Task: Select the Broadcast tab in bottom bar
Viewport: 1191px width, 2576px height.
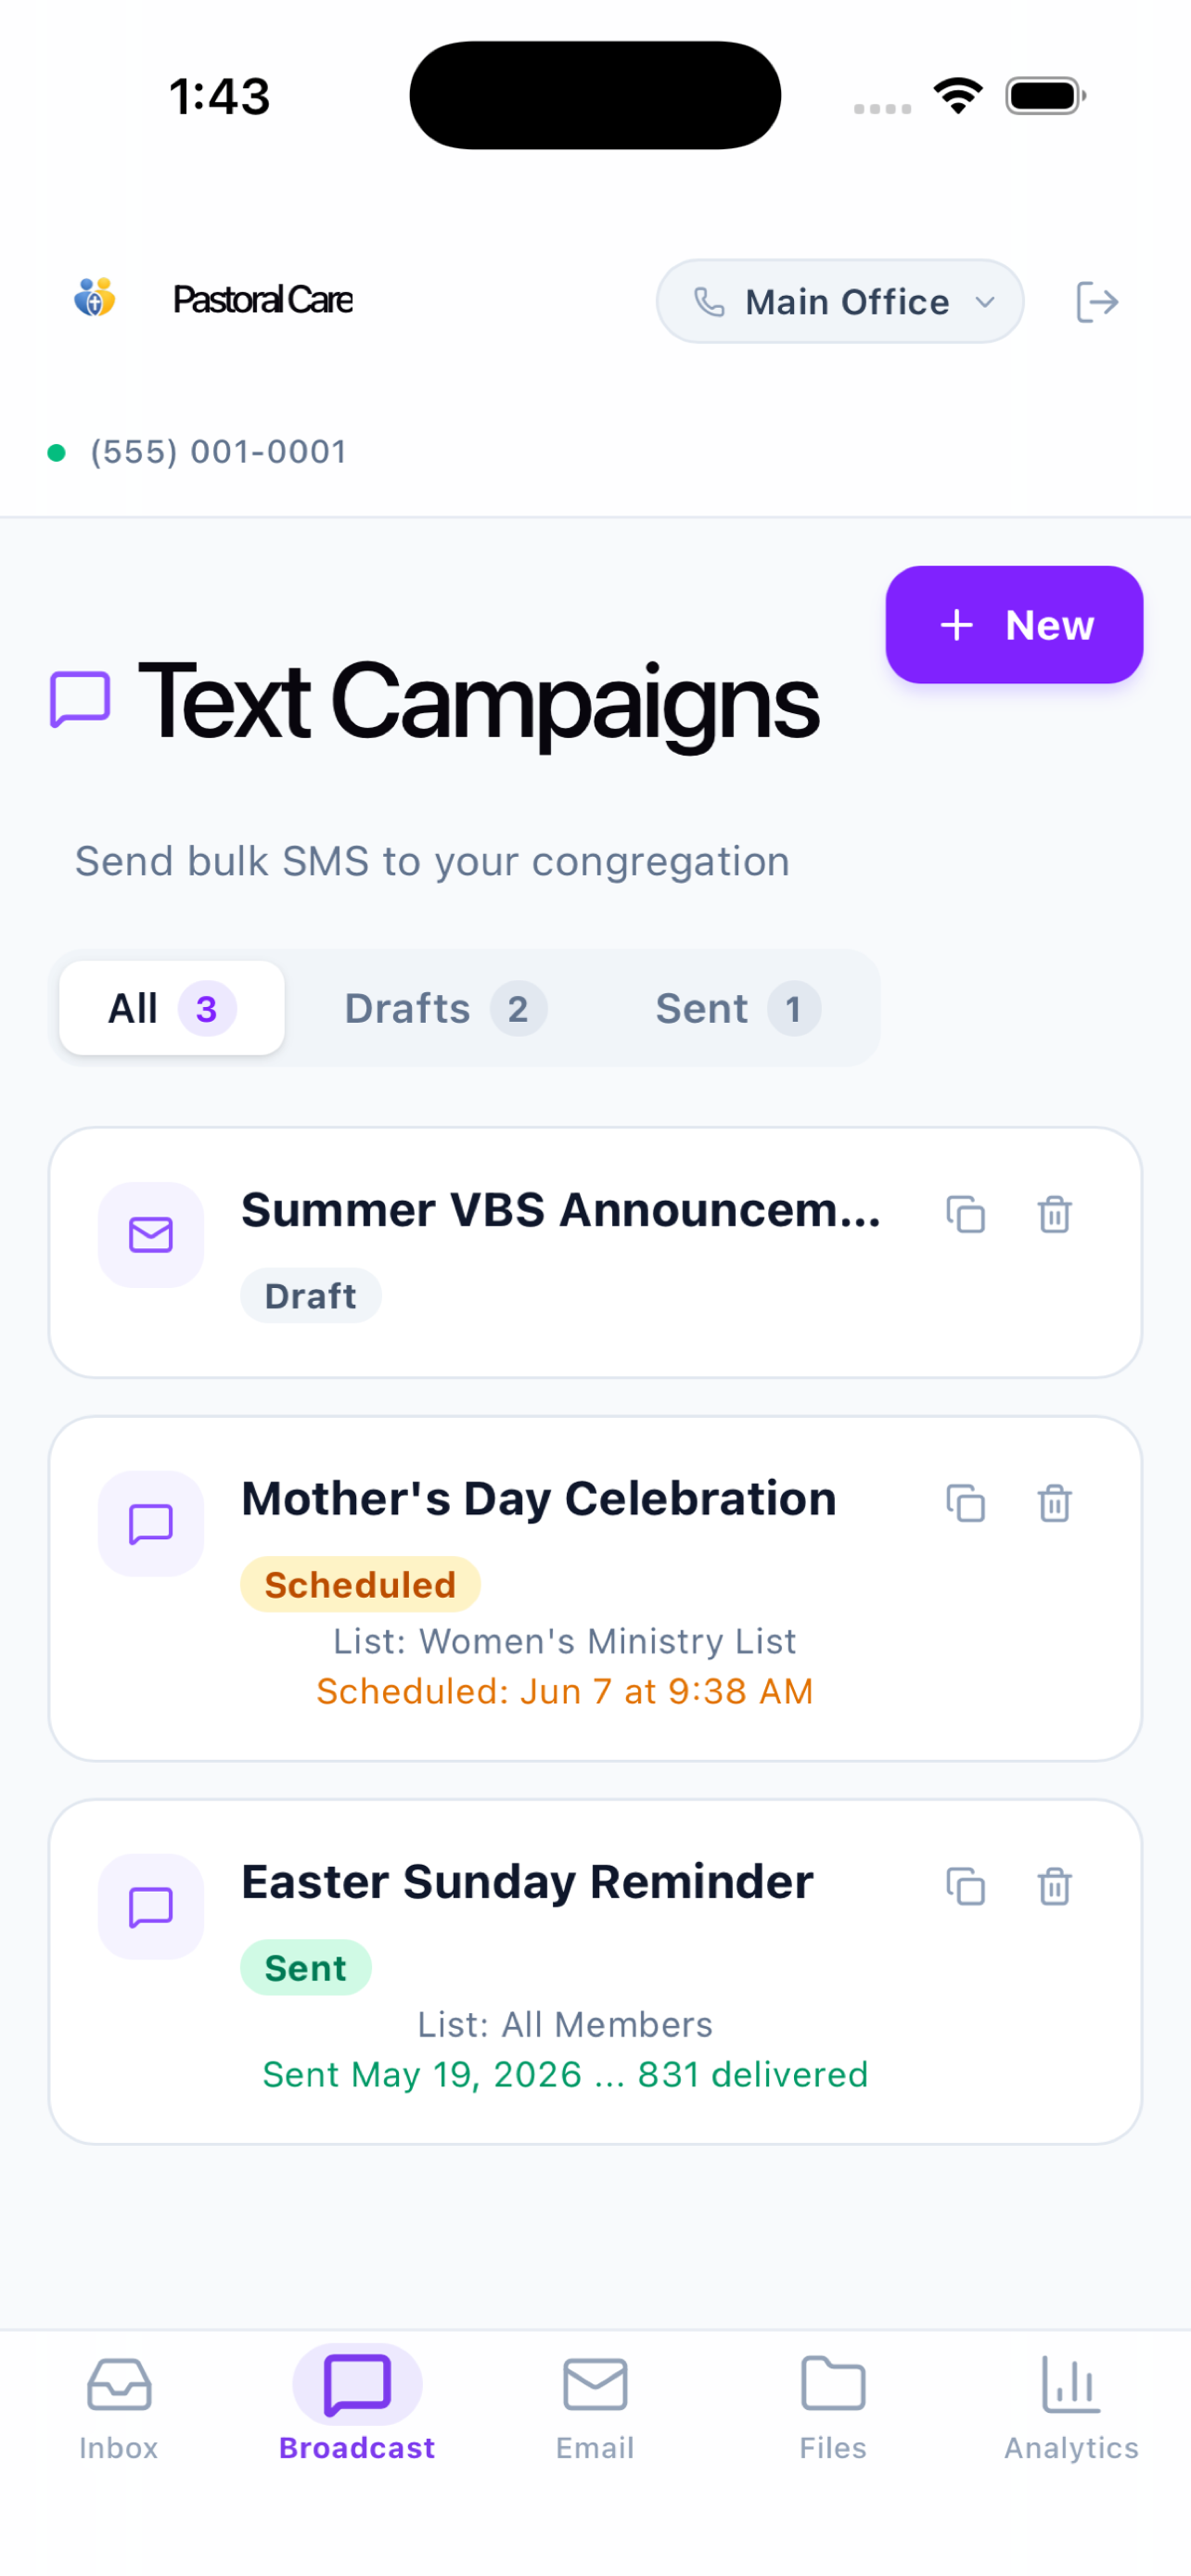Action: point(357,2408)
